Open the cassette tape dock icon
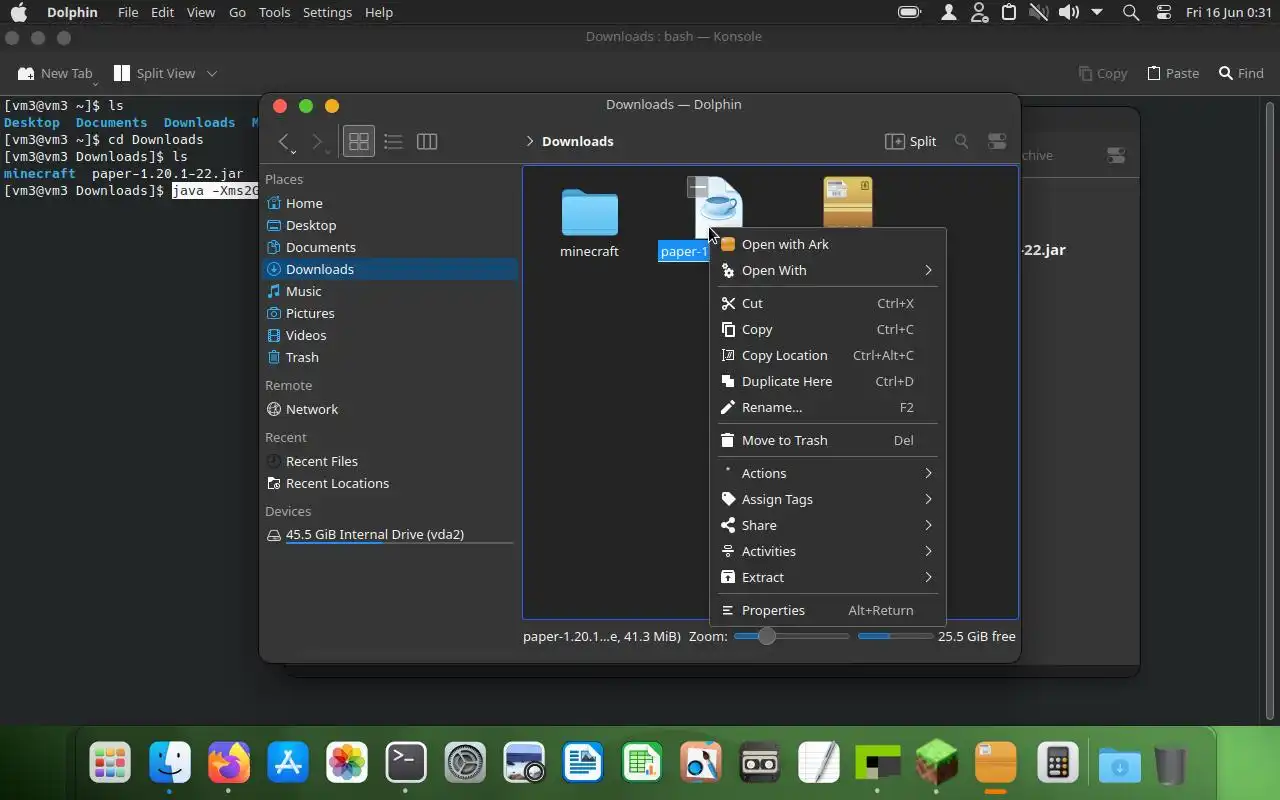Screen dimensions: 1280x800 (x=760, y=764)
